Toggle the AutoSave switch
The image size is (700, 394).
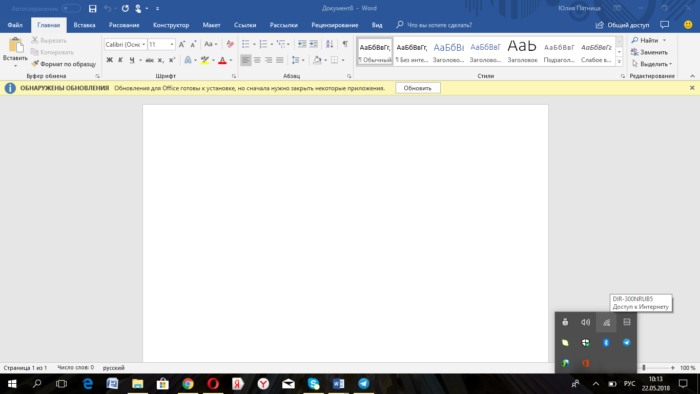[71, 8]
